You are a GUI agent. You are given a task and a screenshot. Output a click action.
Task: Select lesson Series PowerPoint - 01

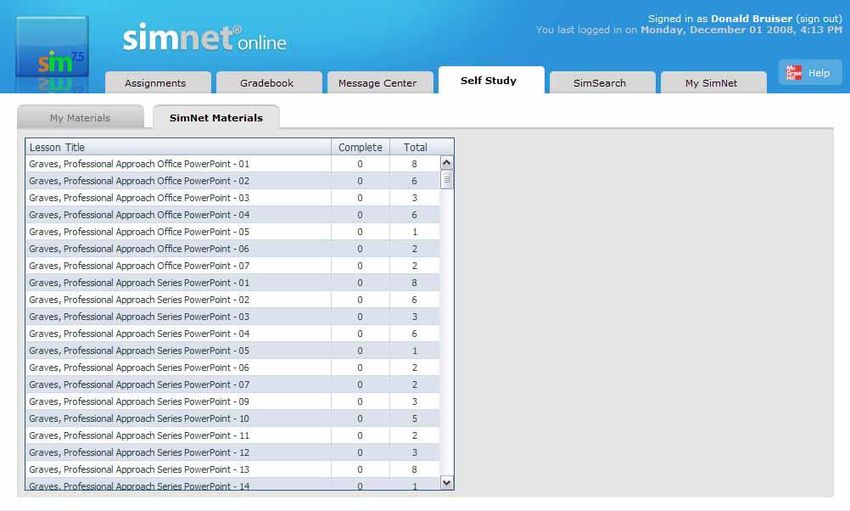(x=233, y=283)
